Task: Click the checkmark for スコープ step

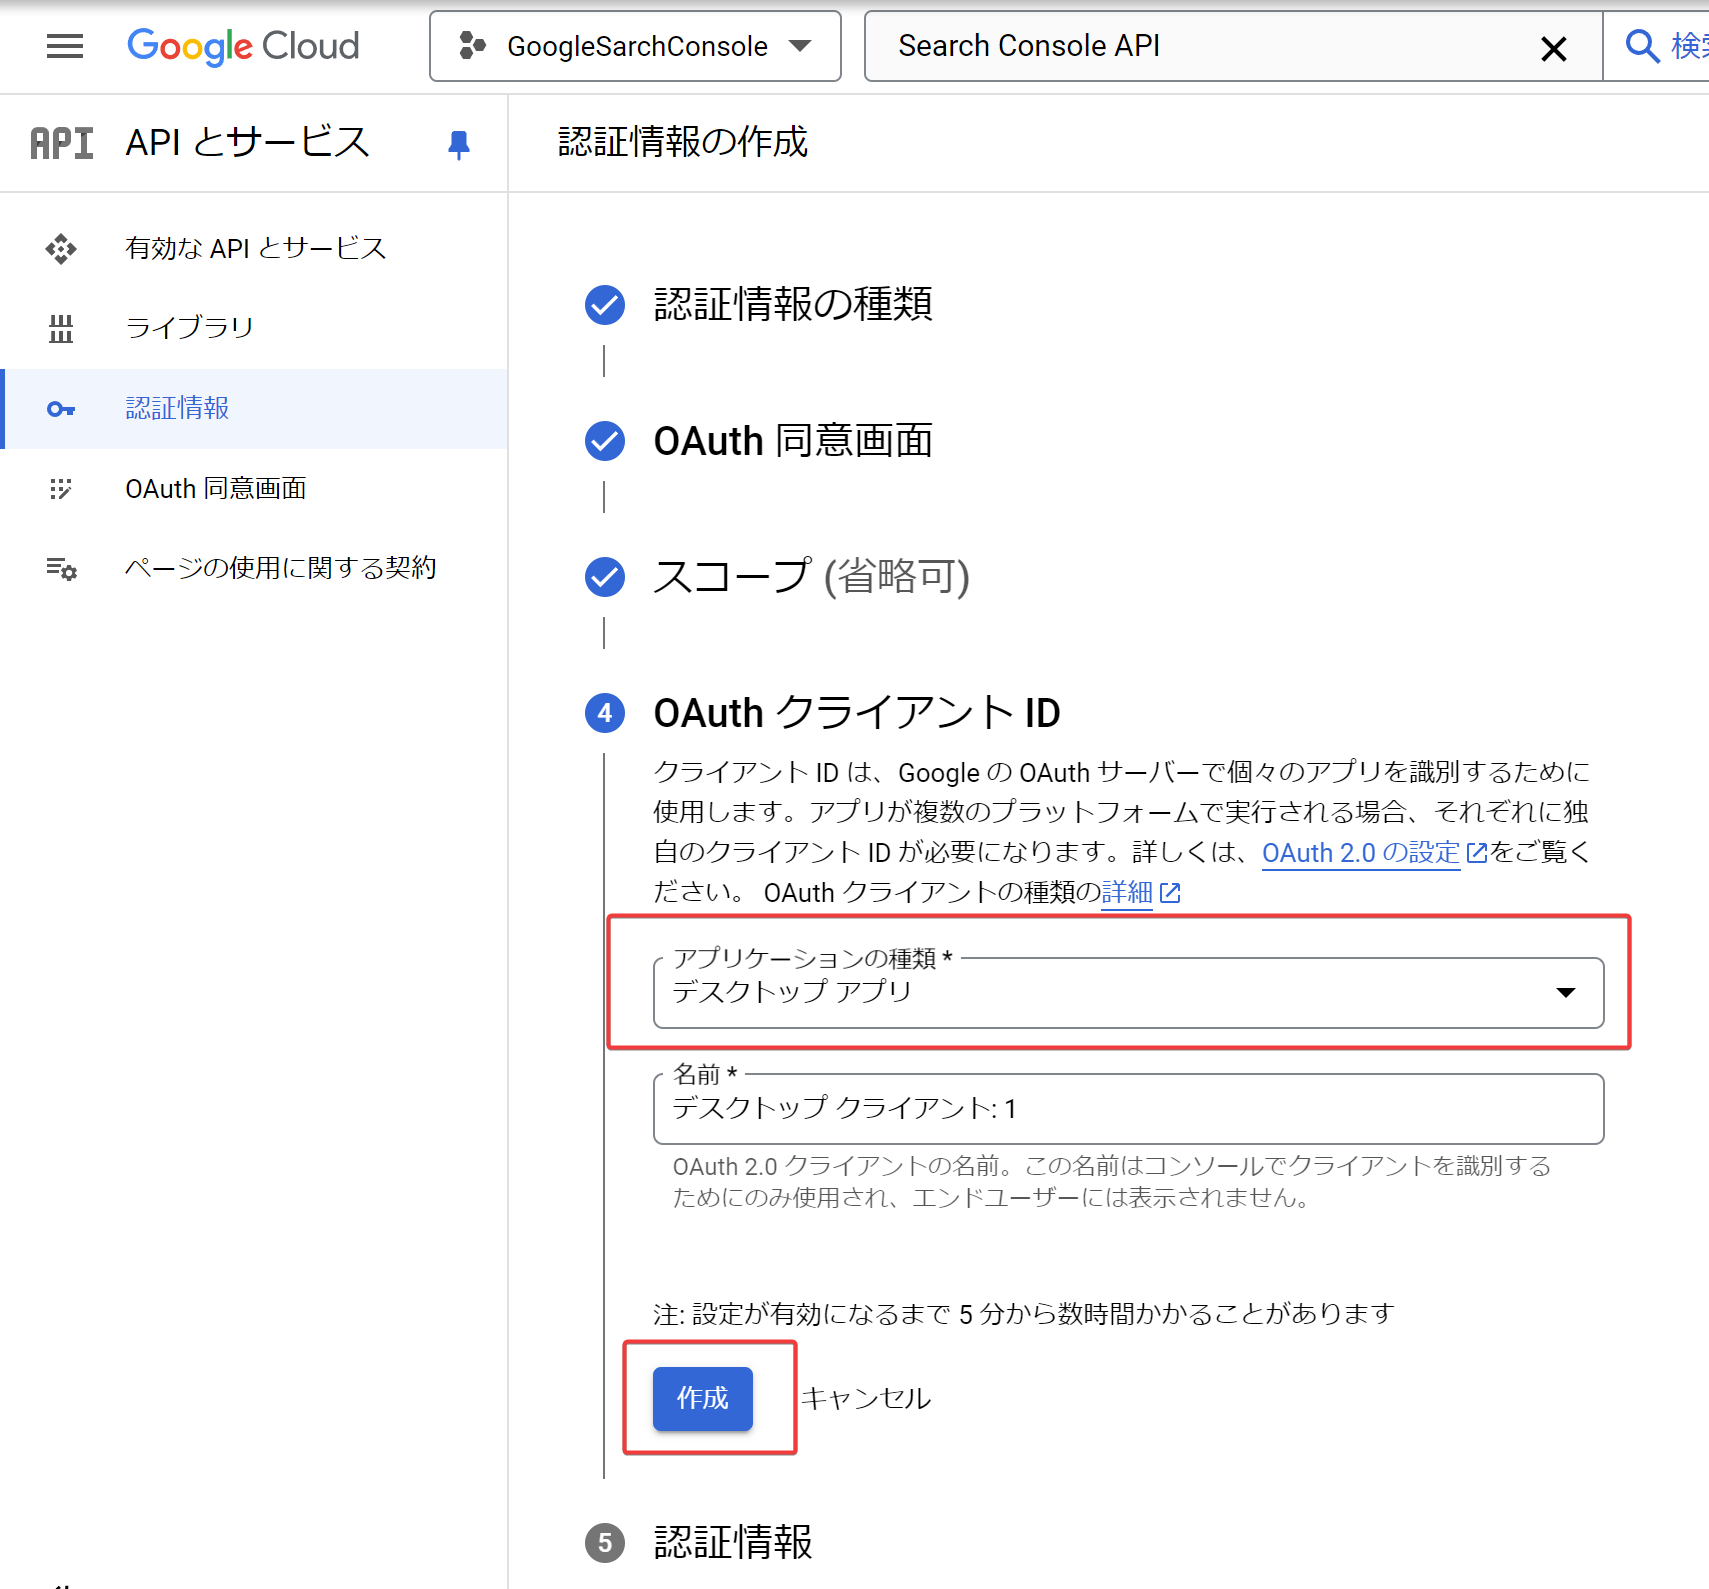Action: tap(605, 577)
